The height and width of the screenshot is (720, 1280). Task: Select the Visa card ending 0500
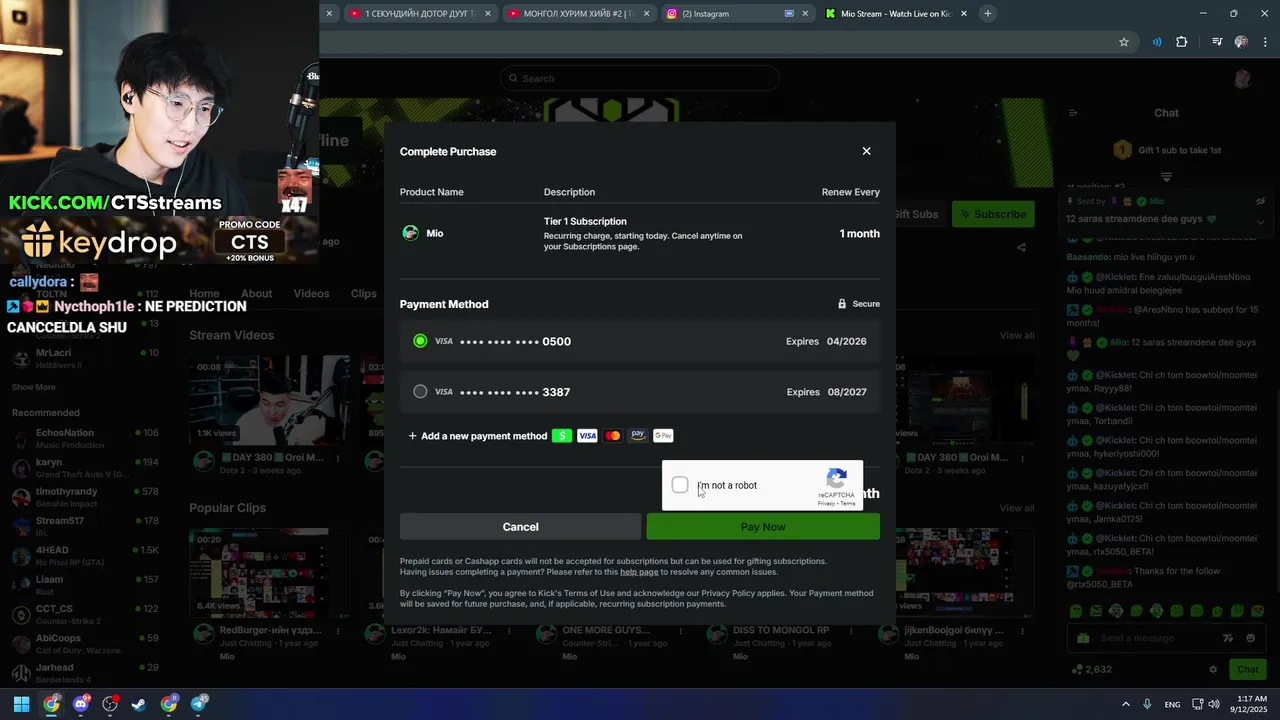[x=640, y=341]
